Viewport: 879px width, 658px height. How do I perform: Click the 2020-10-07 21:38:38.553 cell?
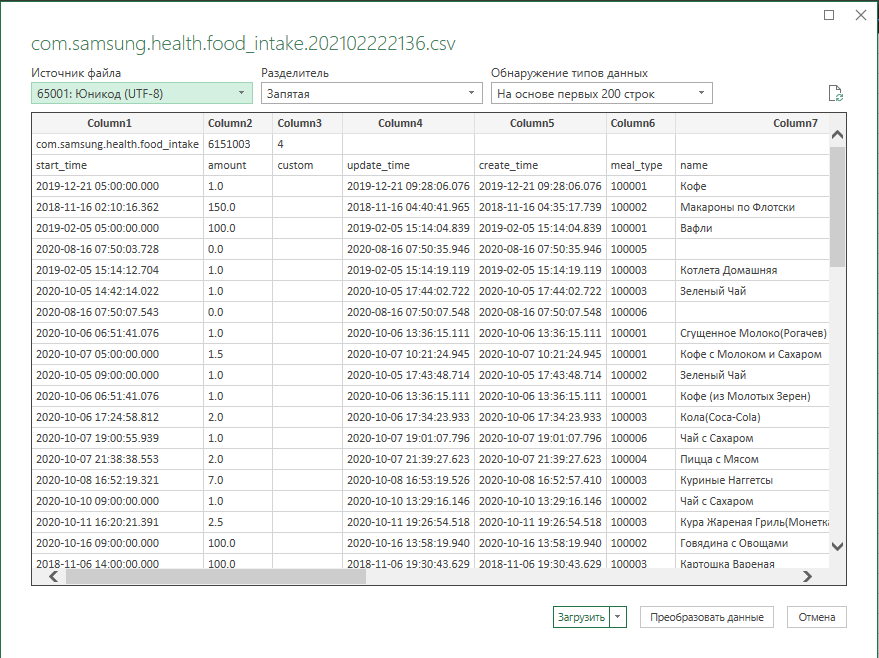click(x=117, y=459)
